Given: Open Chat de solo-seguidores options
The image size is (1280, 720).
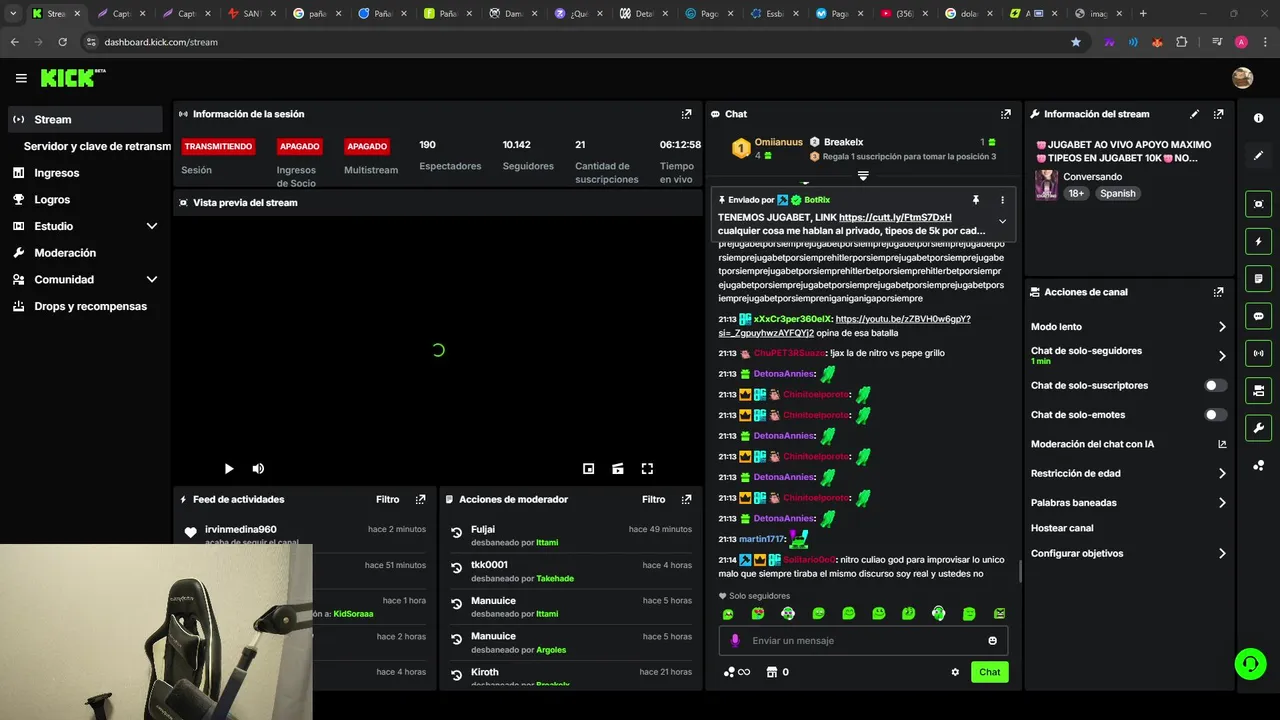Looking at the screenshot, I should (x=1127, y=355).
